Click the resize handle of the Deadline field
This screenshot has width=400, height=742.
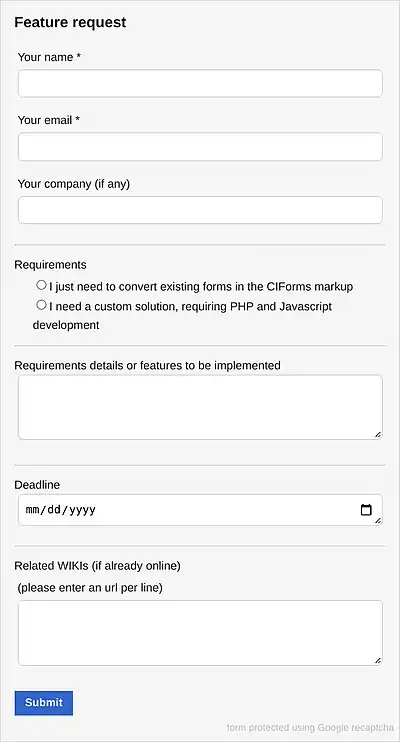coord(378,521)
